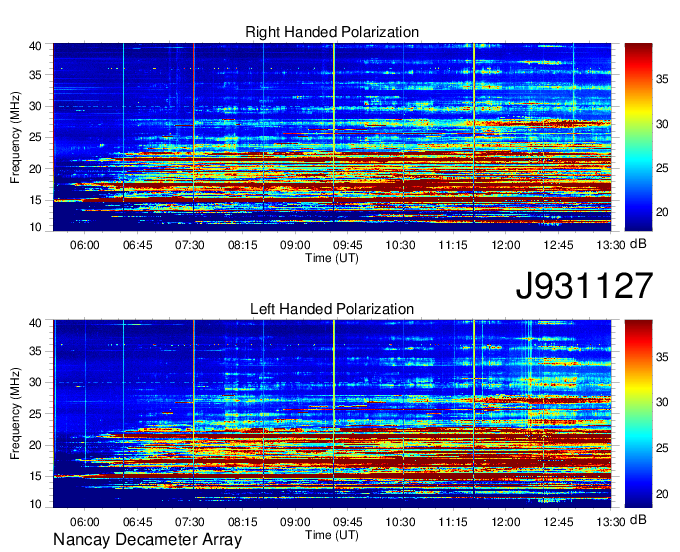
Task: Click the 07:30 tick of Left Handed plot
Action: tap(190, 522)
